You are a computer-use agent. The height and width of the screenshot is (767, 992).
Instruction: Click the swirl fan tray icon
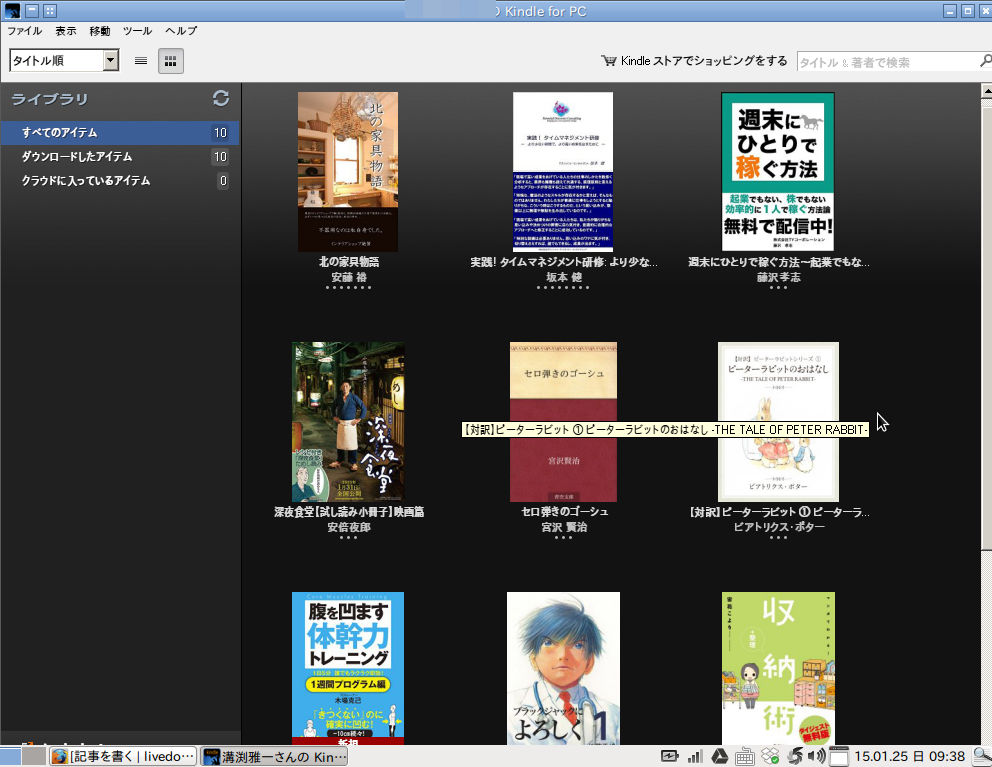coord(795,756)
